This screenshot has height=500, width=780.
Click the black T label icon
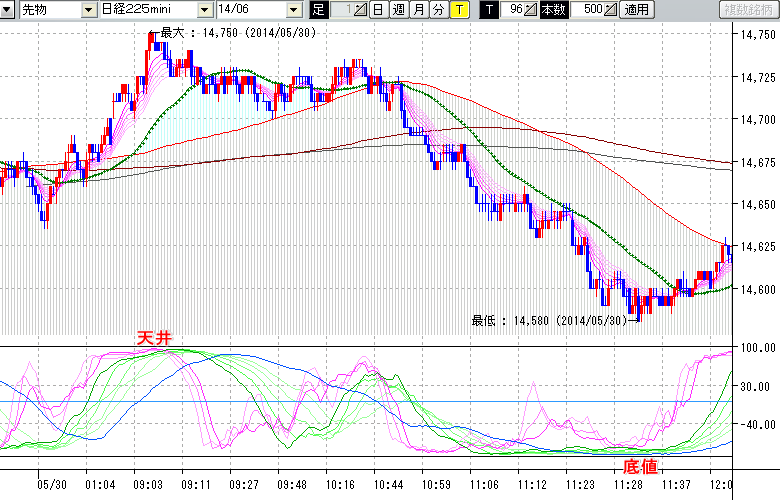tap(488, 10)
